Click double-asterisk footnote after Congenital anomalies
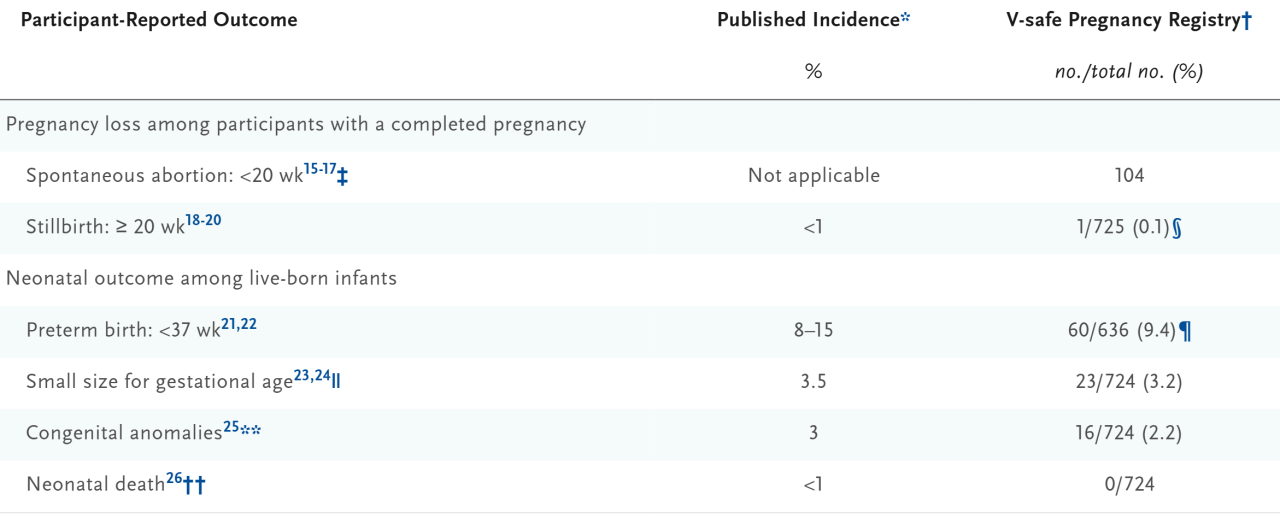1280x518 pixels. click(x=249, y=430)
